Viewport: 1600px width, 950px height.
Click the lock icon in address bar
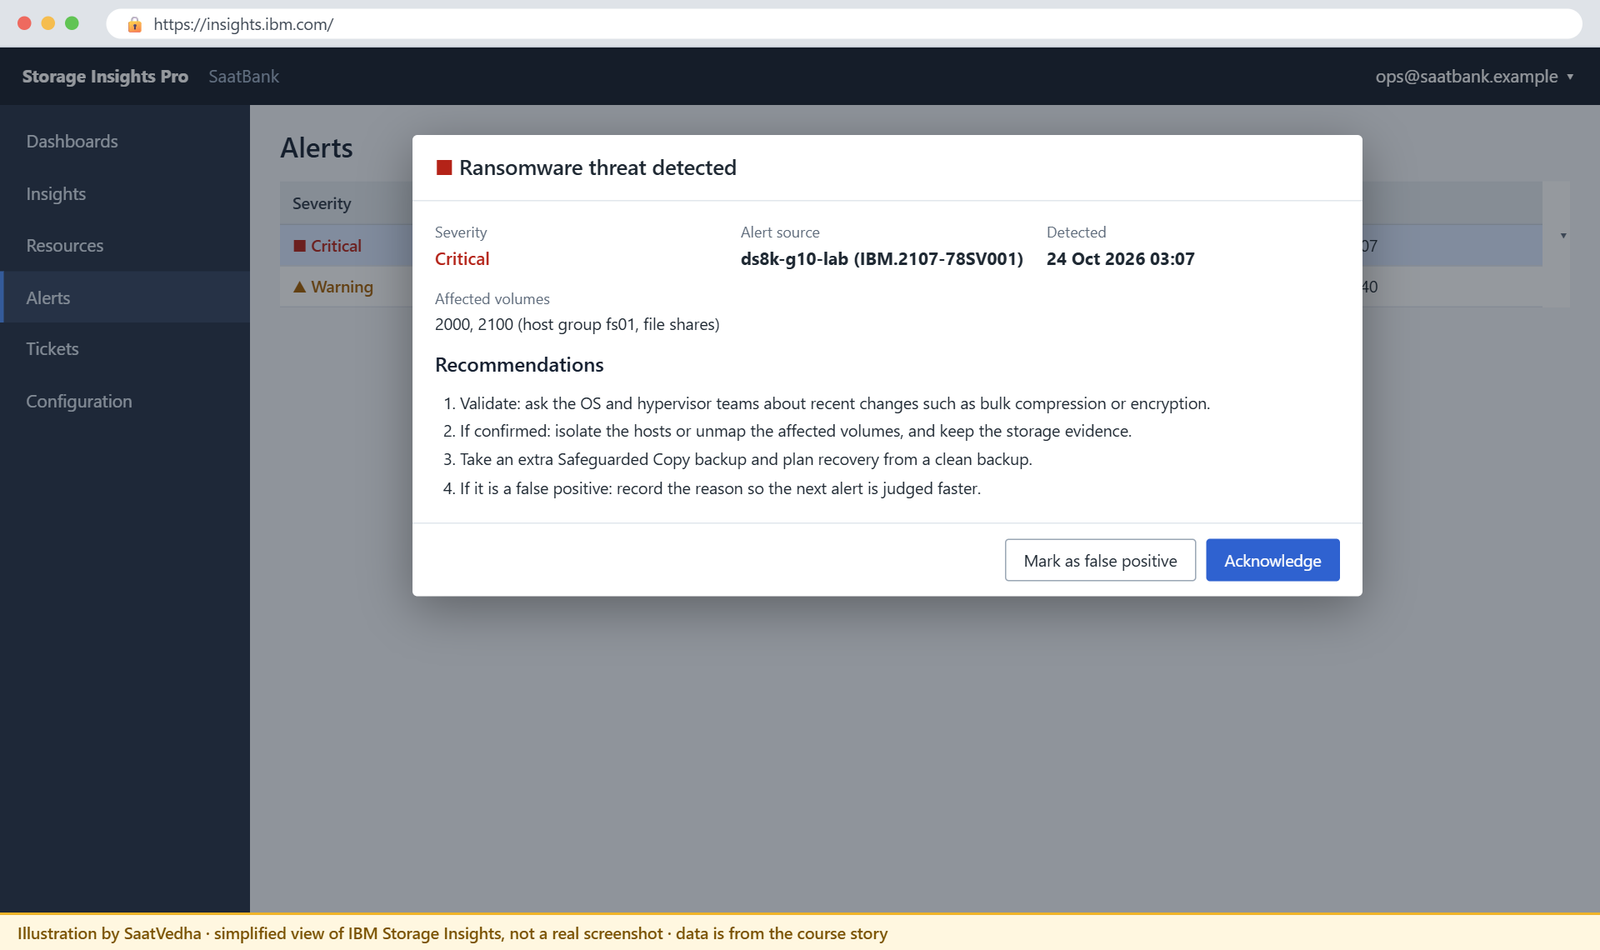coord(135,24)
